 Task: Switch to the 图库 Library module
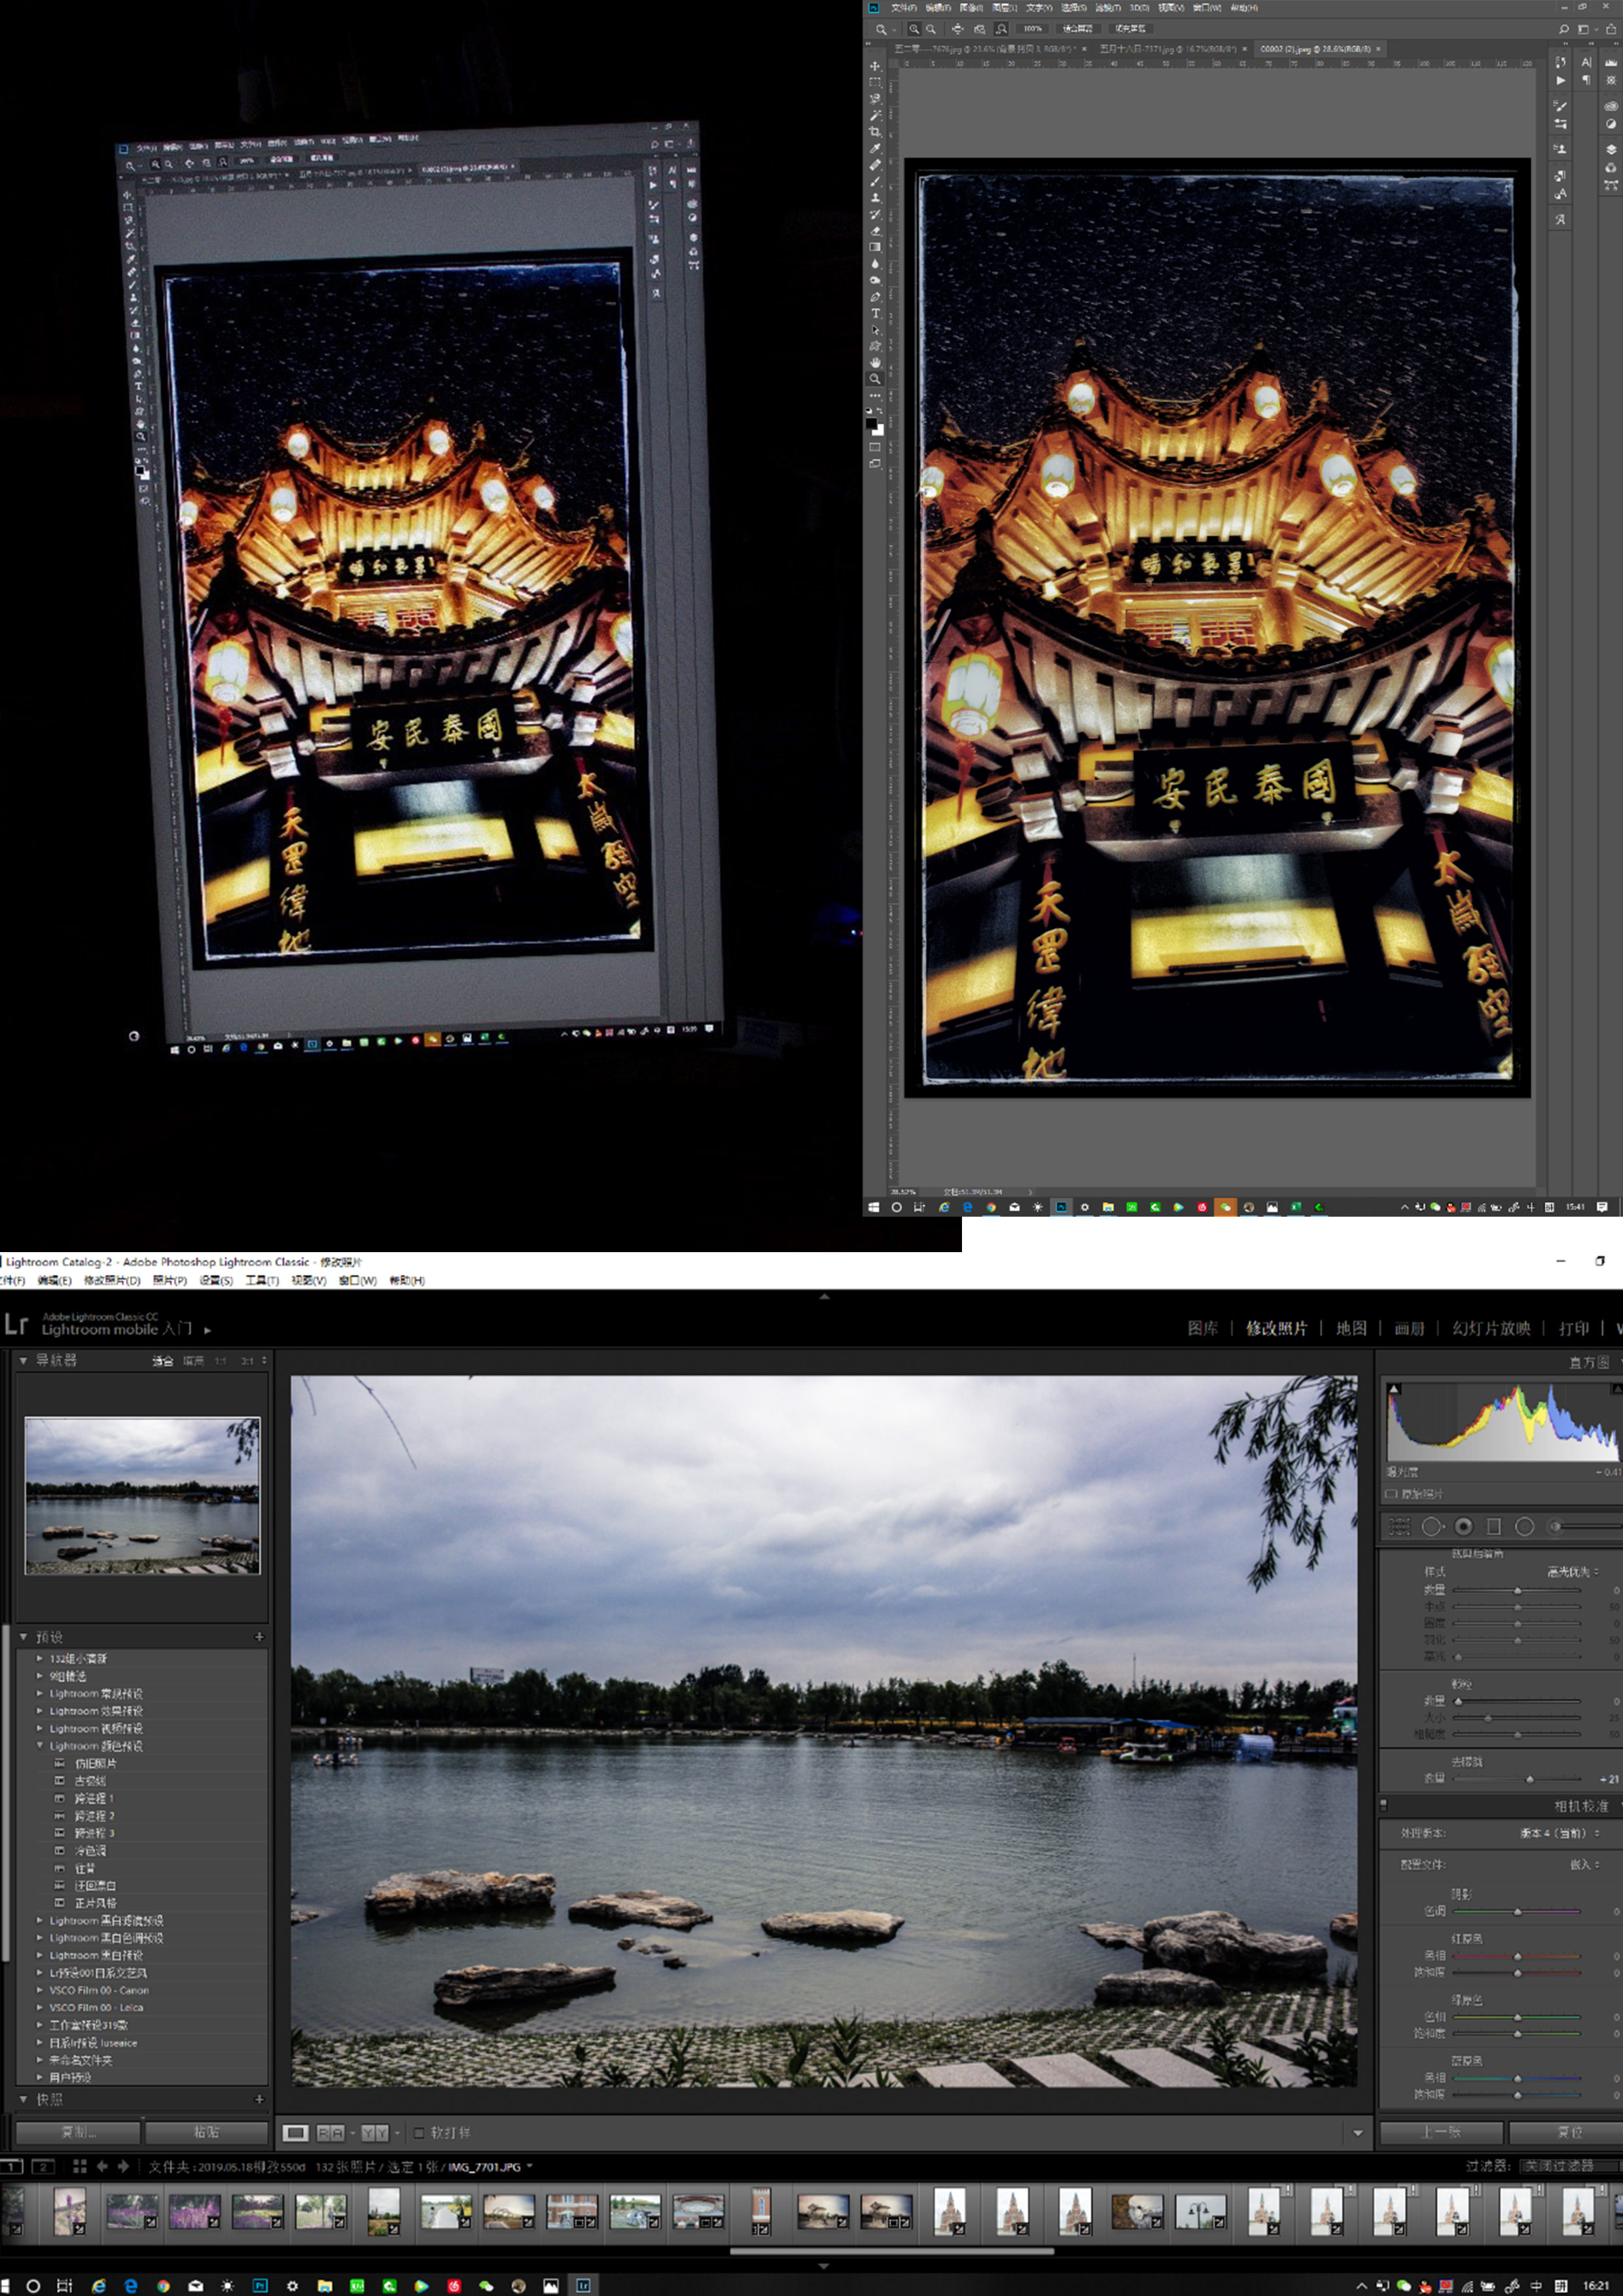(1202, 1328)
